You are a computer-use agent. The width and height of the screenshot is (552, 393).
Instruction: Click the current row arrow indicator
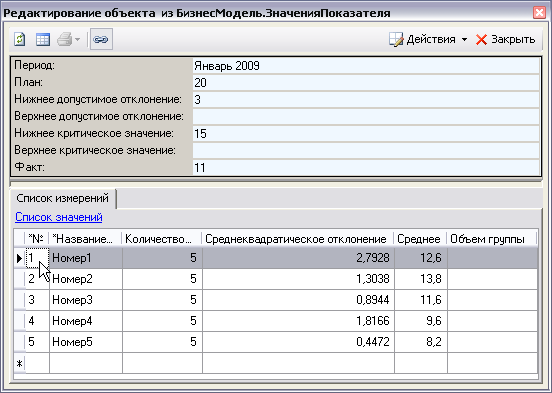(20, 258)
